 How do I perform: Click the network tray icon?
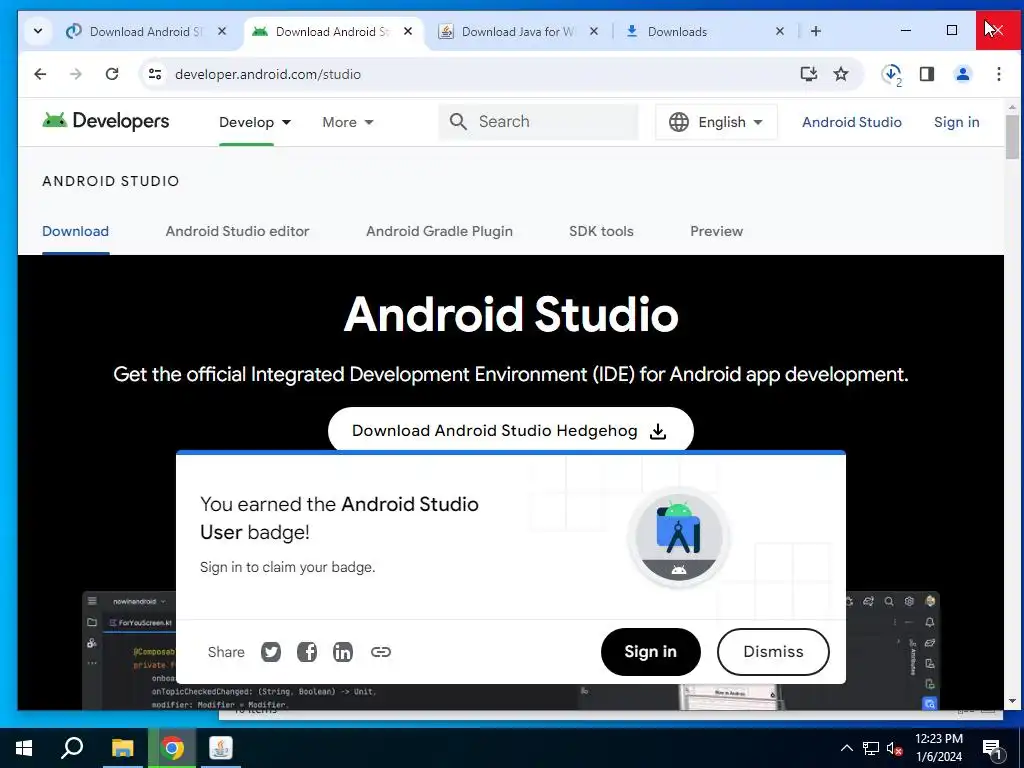[871, 748]
